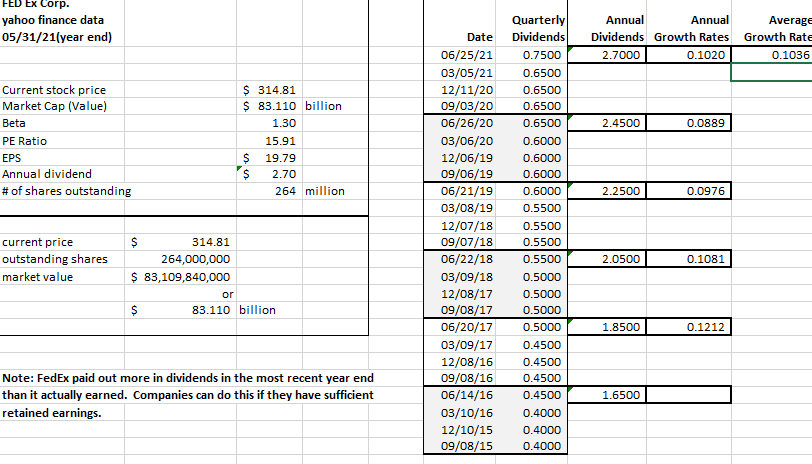Select the Beta value 1.30

coord(270,123)
